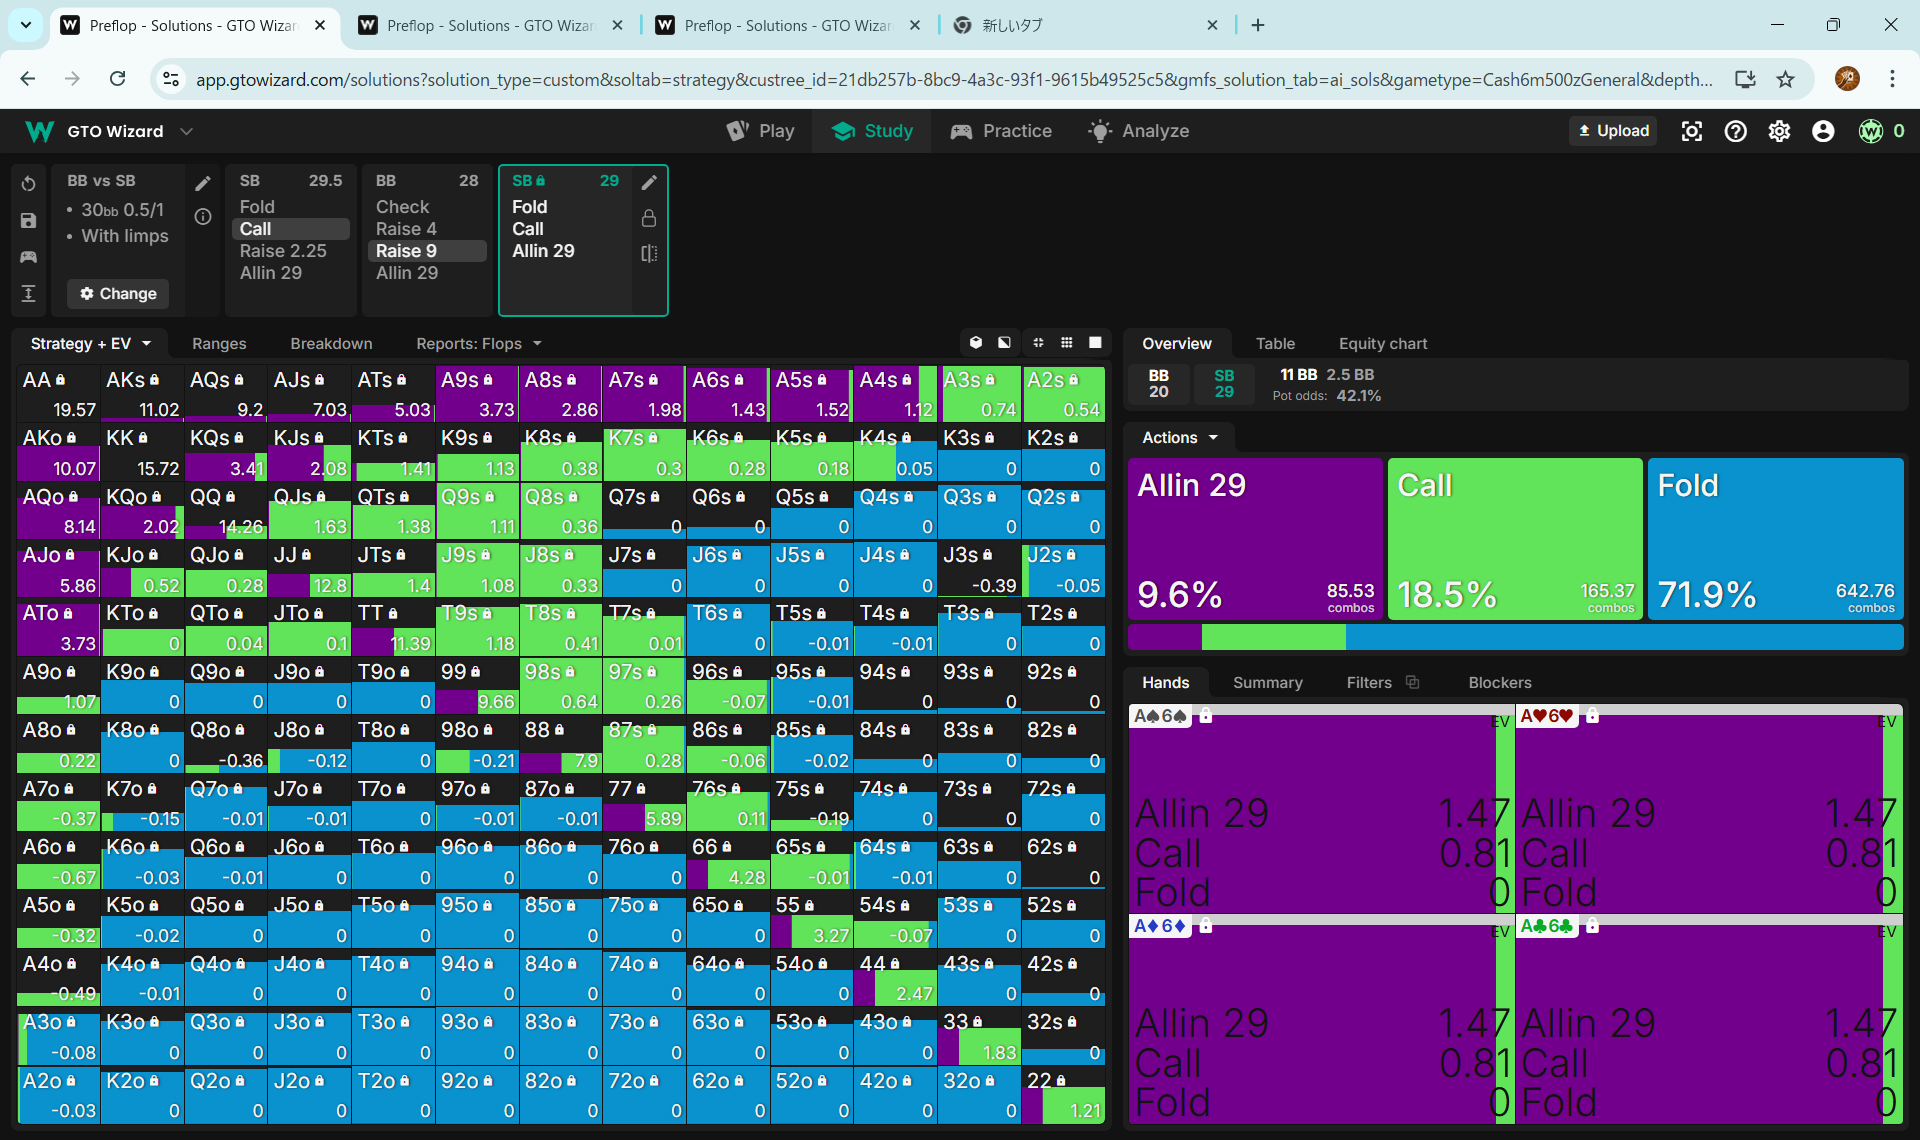Viewport: 1920px width, 1140px height.
Task: Open the Blockers tab
Action: [1499, 682]
